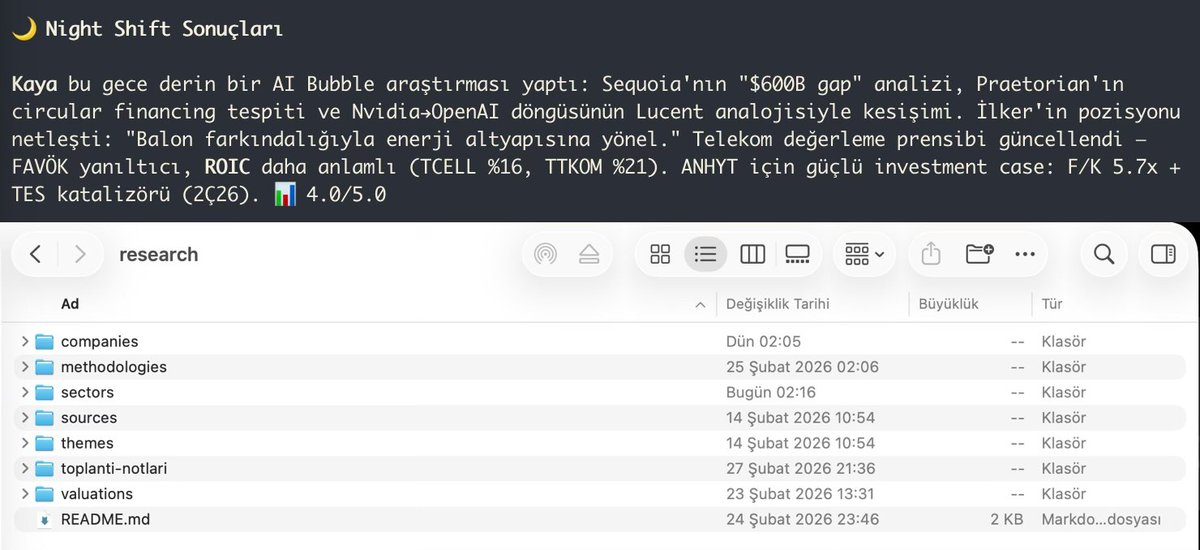Click the 'Markdo...dosyası' type cell
The width and height of the screenshot is (1200, 550).
point(1101,519)
